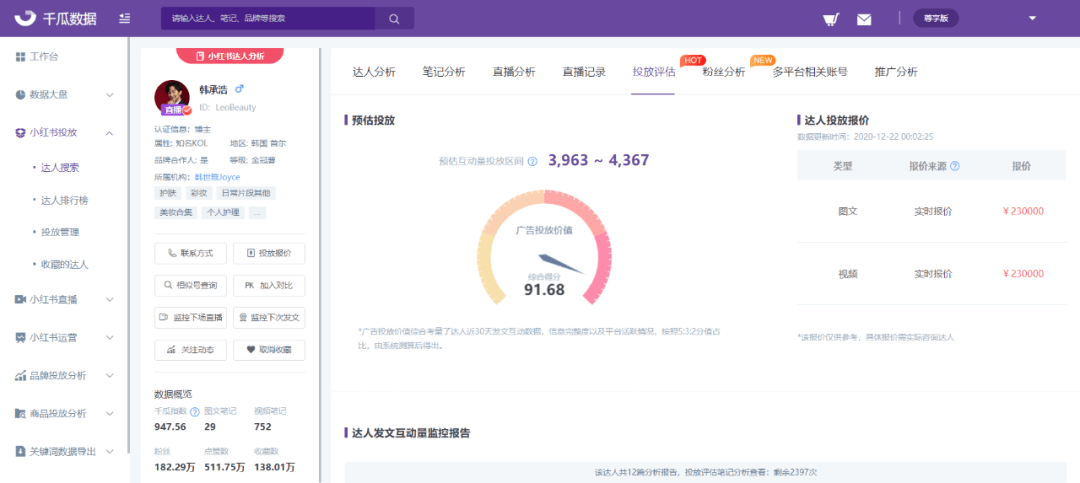Toggle 监控下场直播 monitoring button
The image size is (1080, 483).
[191, 318]
